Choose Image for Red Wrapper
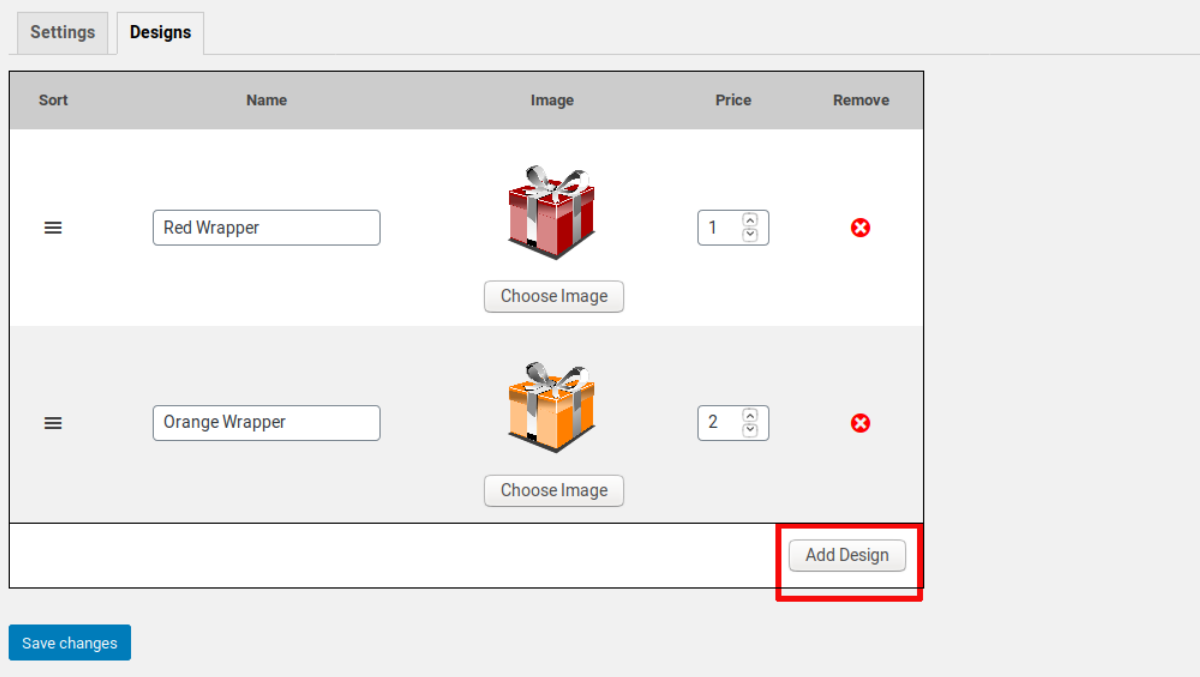This screenshot has width=1200, height=677. 554,296
